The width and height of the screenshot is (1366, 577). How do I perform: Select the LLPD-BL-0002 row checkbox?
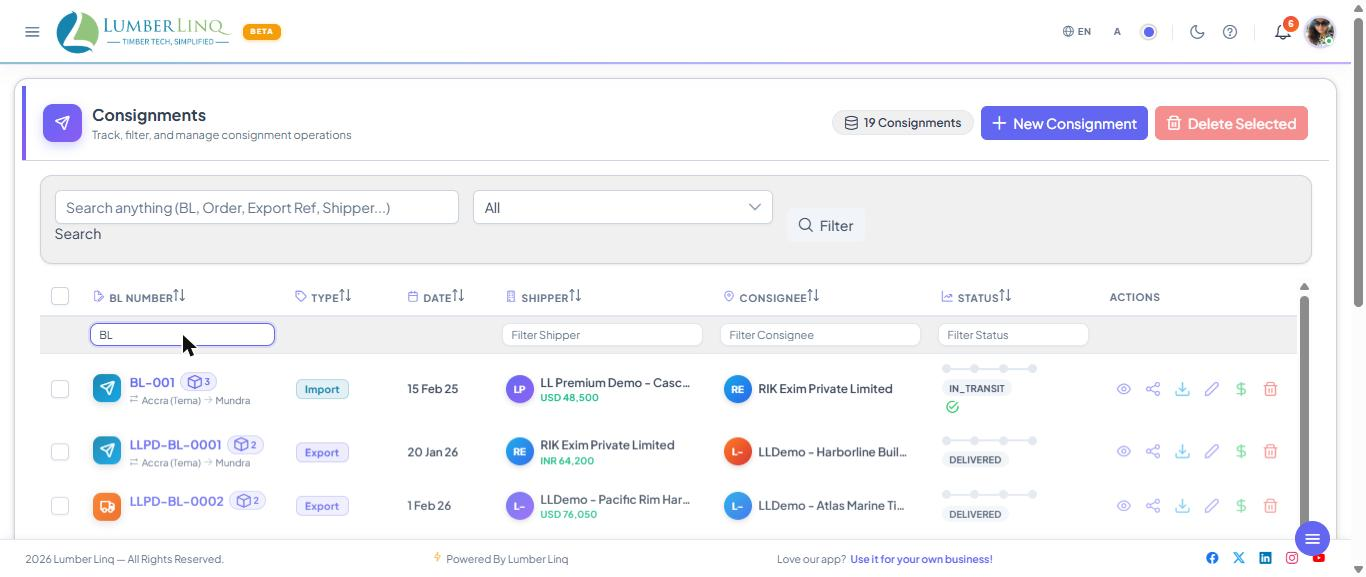coord(60,506)
